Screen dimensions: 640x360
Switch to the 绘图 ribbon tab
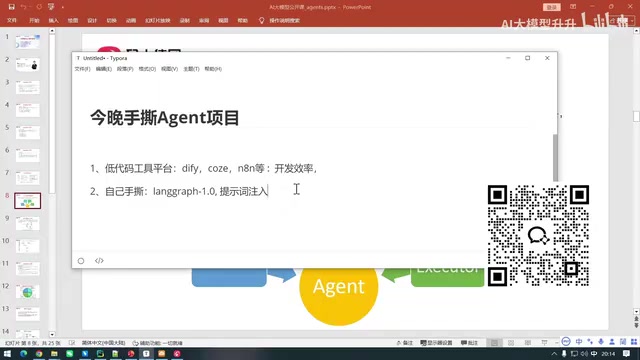pos(73,20)
